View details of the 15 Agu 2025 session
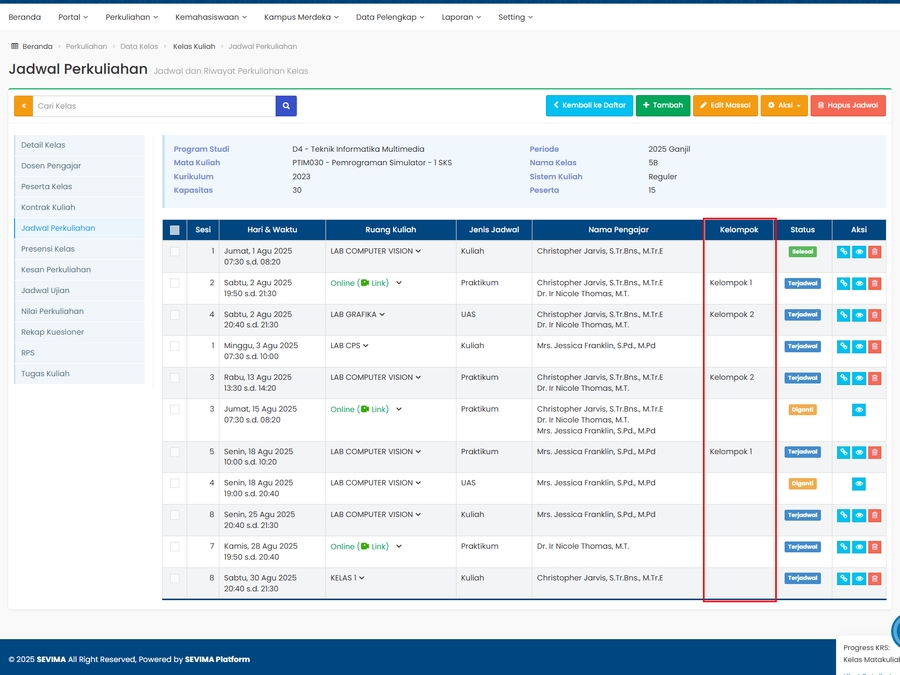Image resolution: width=900 pixels, height=675 pixels. click(858, 410)
